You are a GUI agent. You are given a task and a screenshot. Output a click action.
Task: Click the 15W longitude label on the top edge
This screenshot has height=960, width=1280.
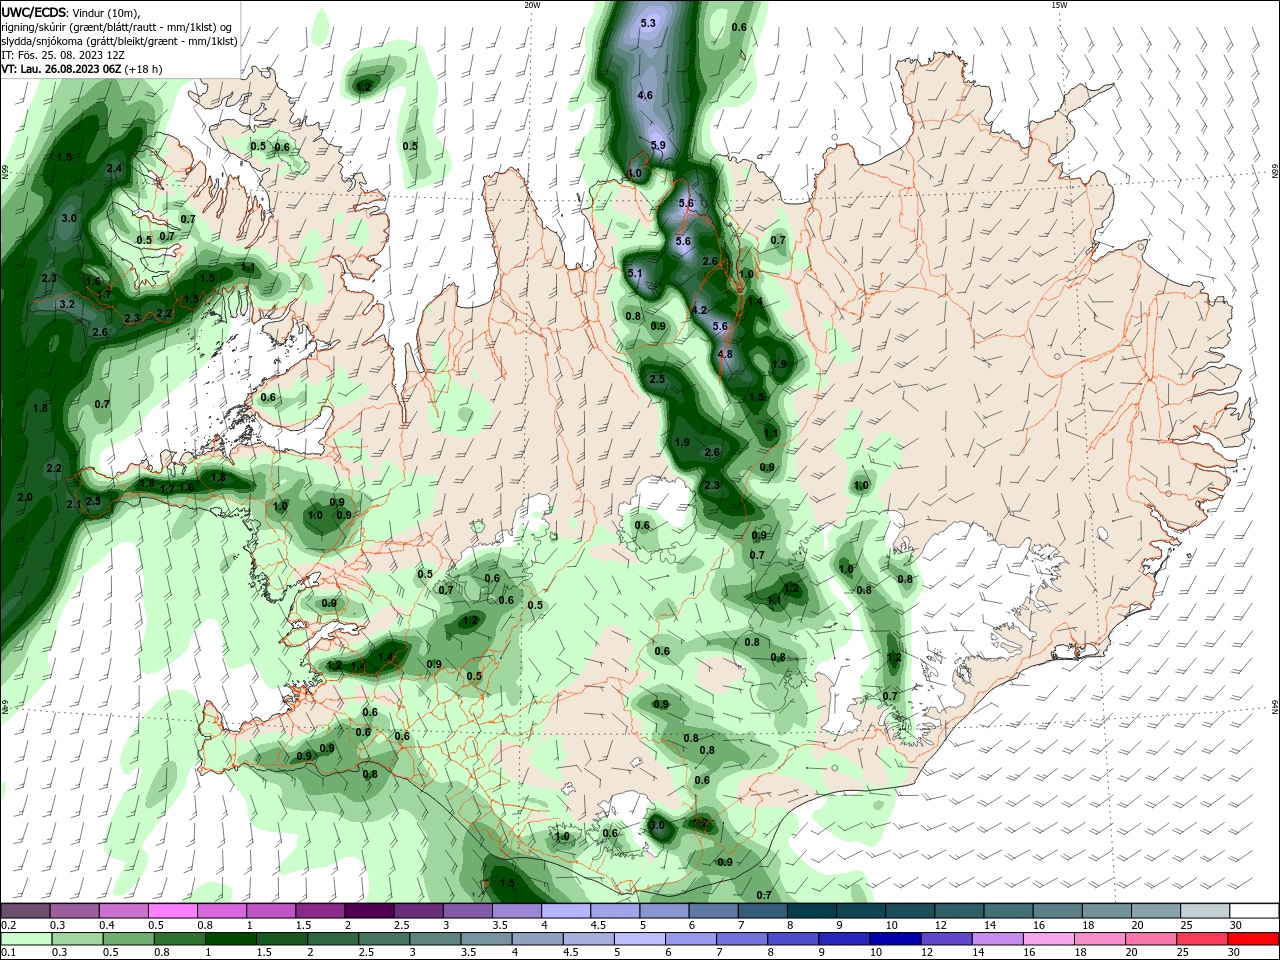[1060, 5]
